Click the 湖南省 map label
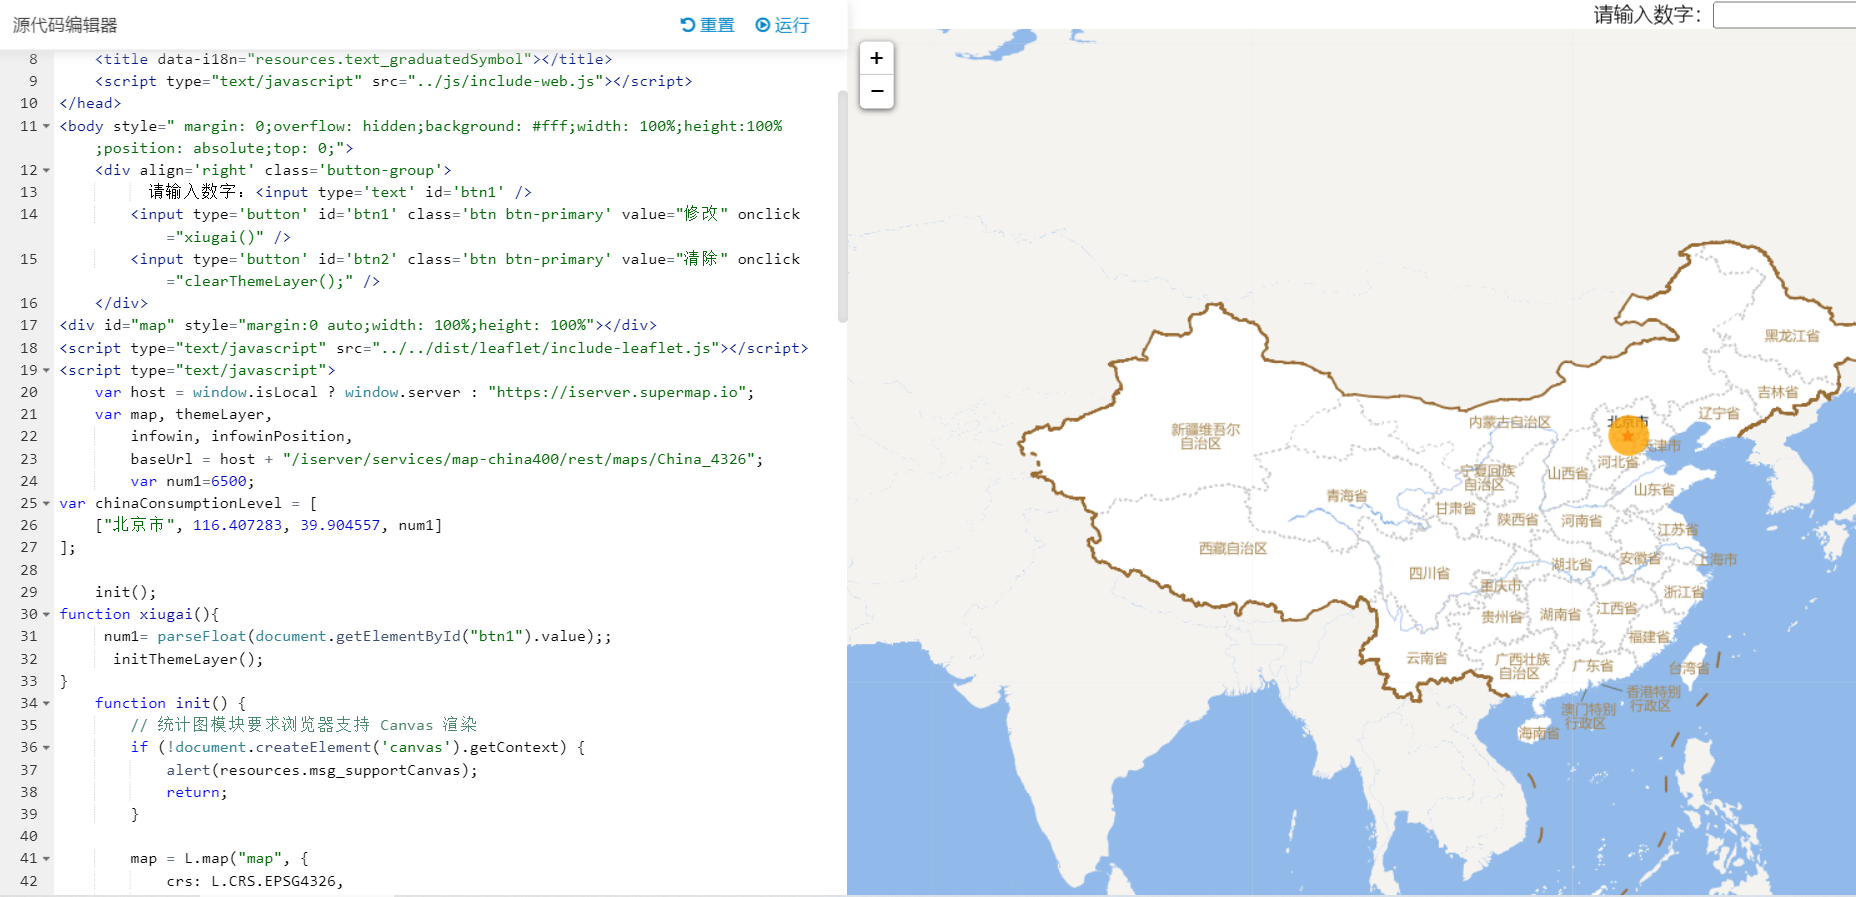The width and height of the screenshot is (1856, 897). pyautogui.click(x=1560, y=614)
